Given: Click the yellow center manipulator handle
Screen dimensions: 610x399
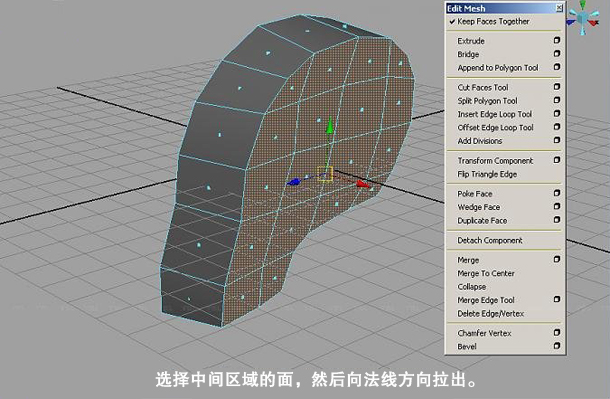Looking at the screenshot, I should tap(325, 173).
